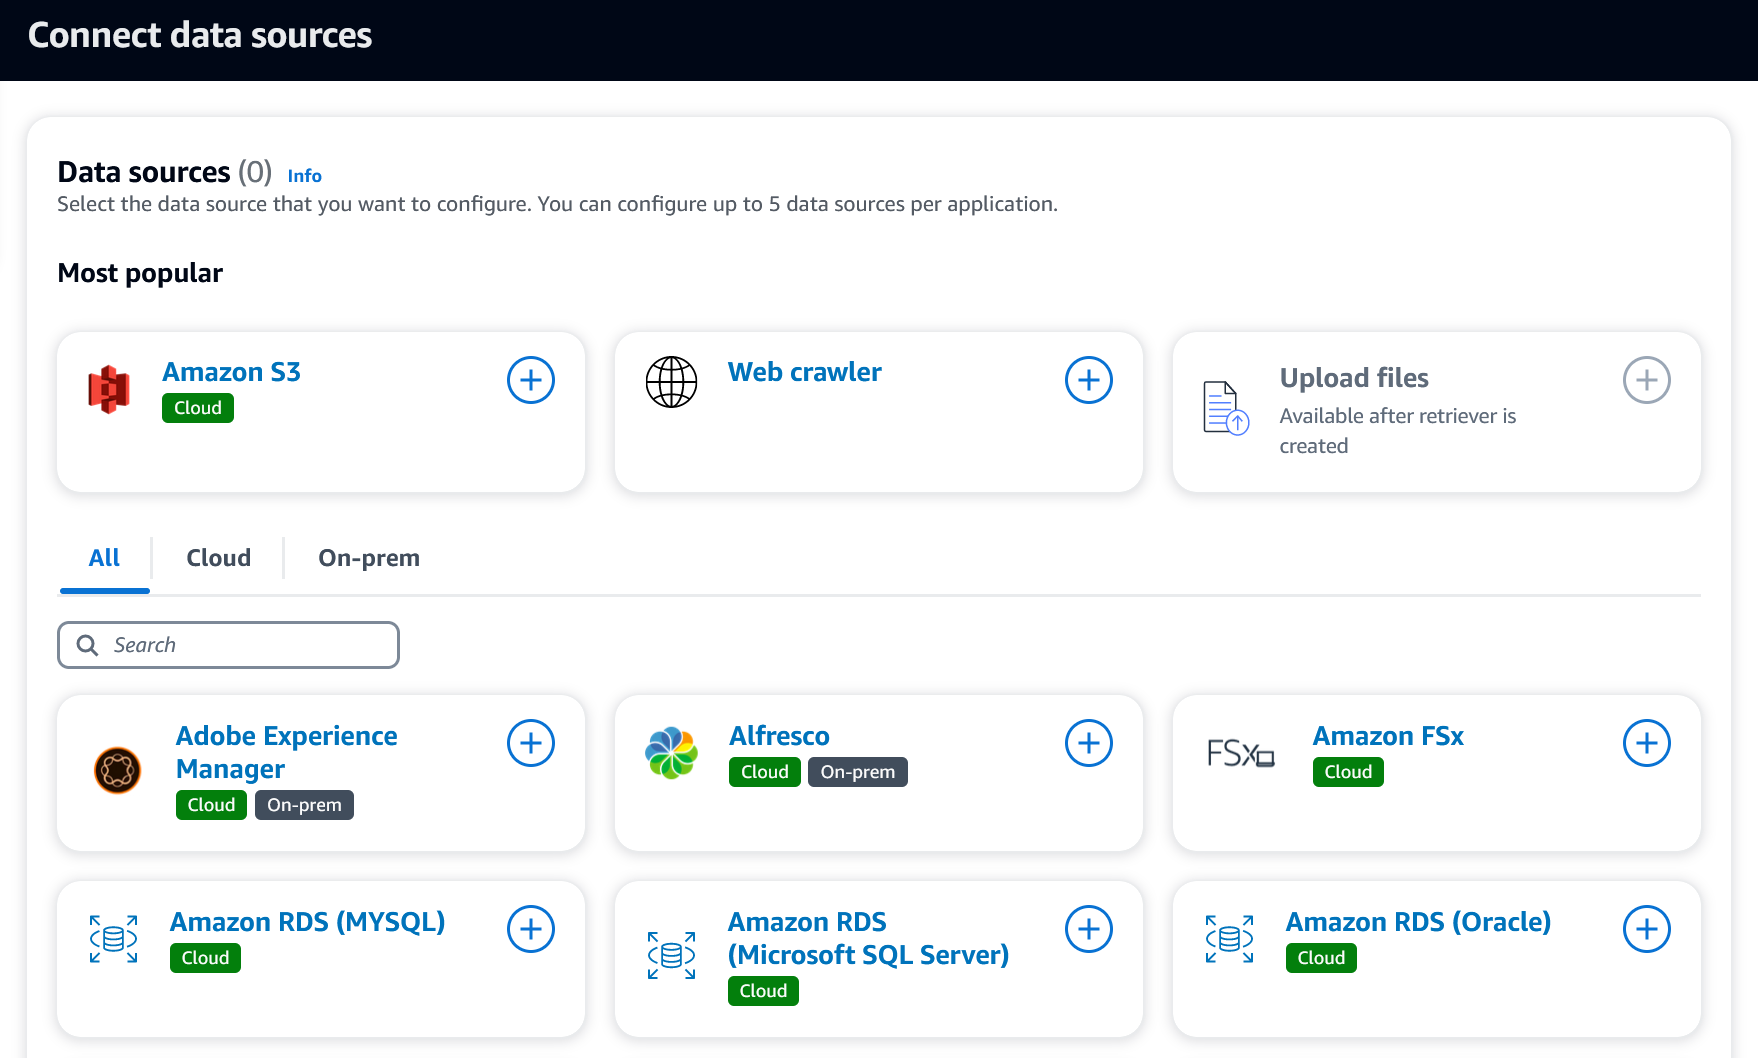The image size is (1758, 1058).
Task: Click the Cloud badge under Amazon FSx
Action: click(1348, 772)
